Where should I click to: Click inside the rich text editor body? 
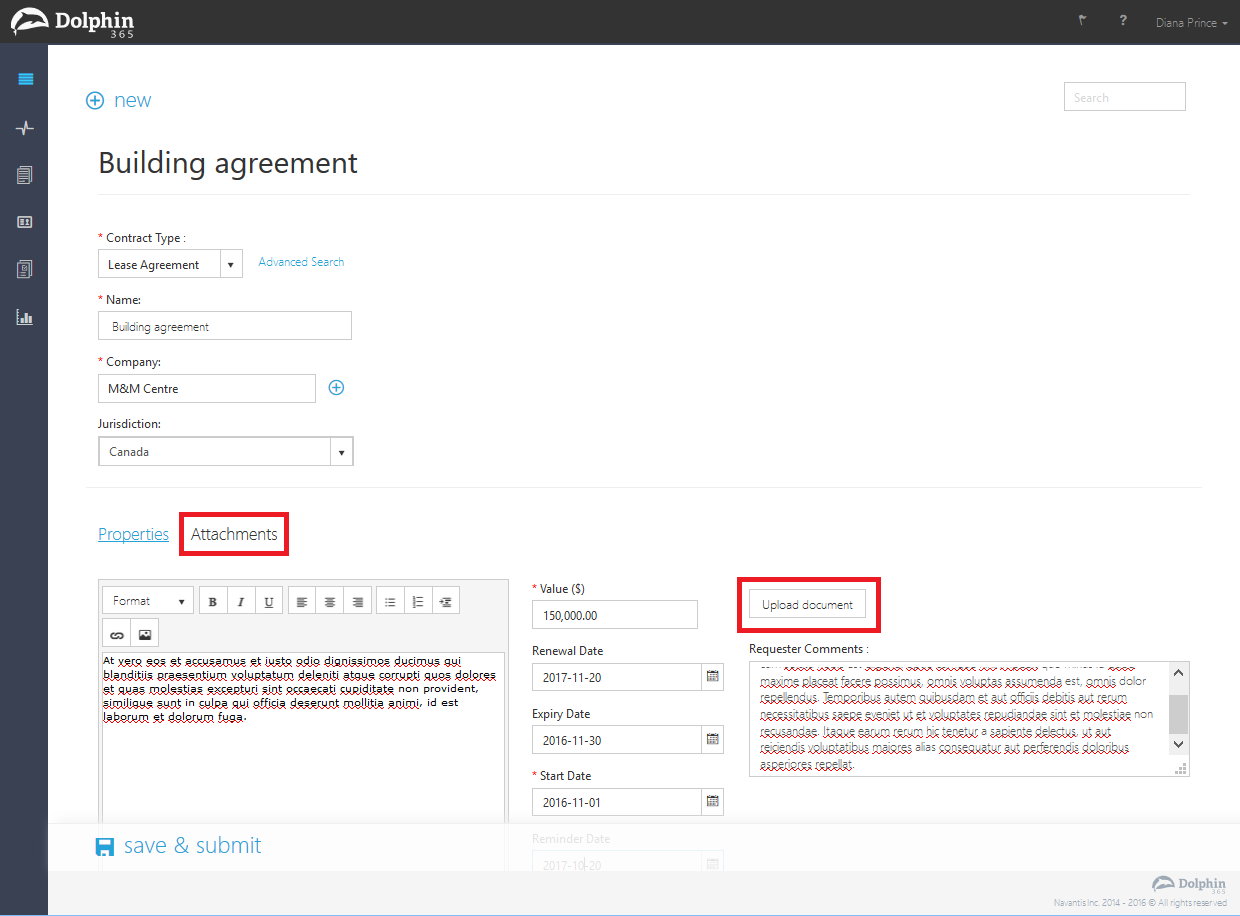tap(302, 740)
